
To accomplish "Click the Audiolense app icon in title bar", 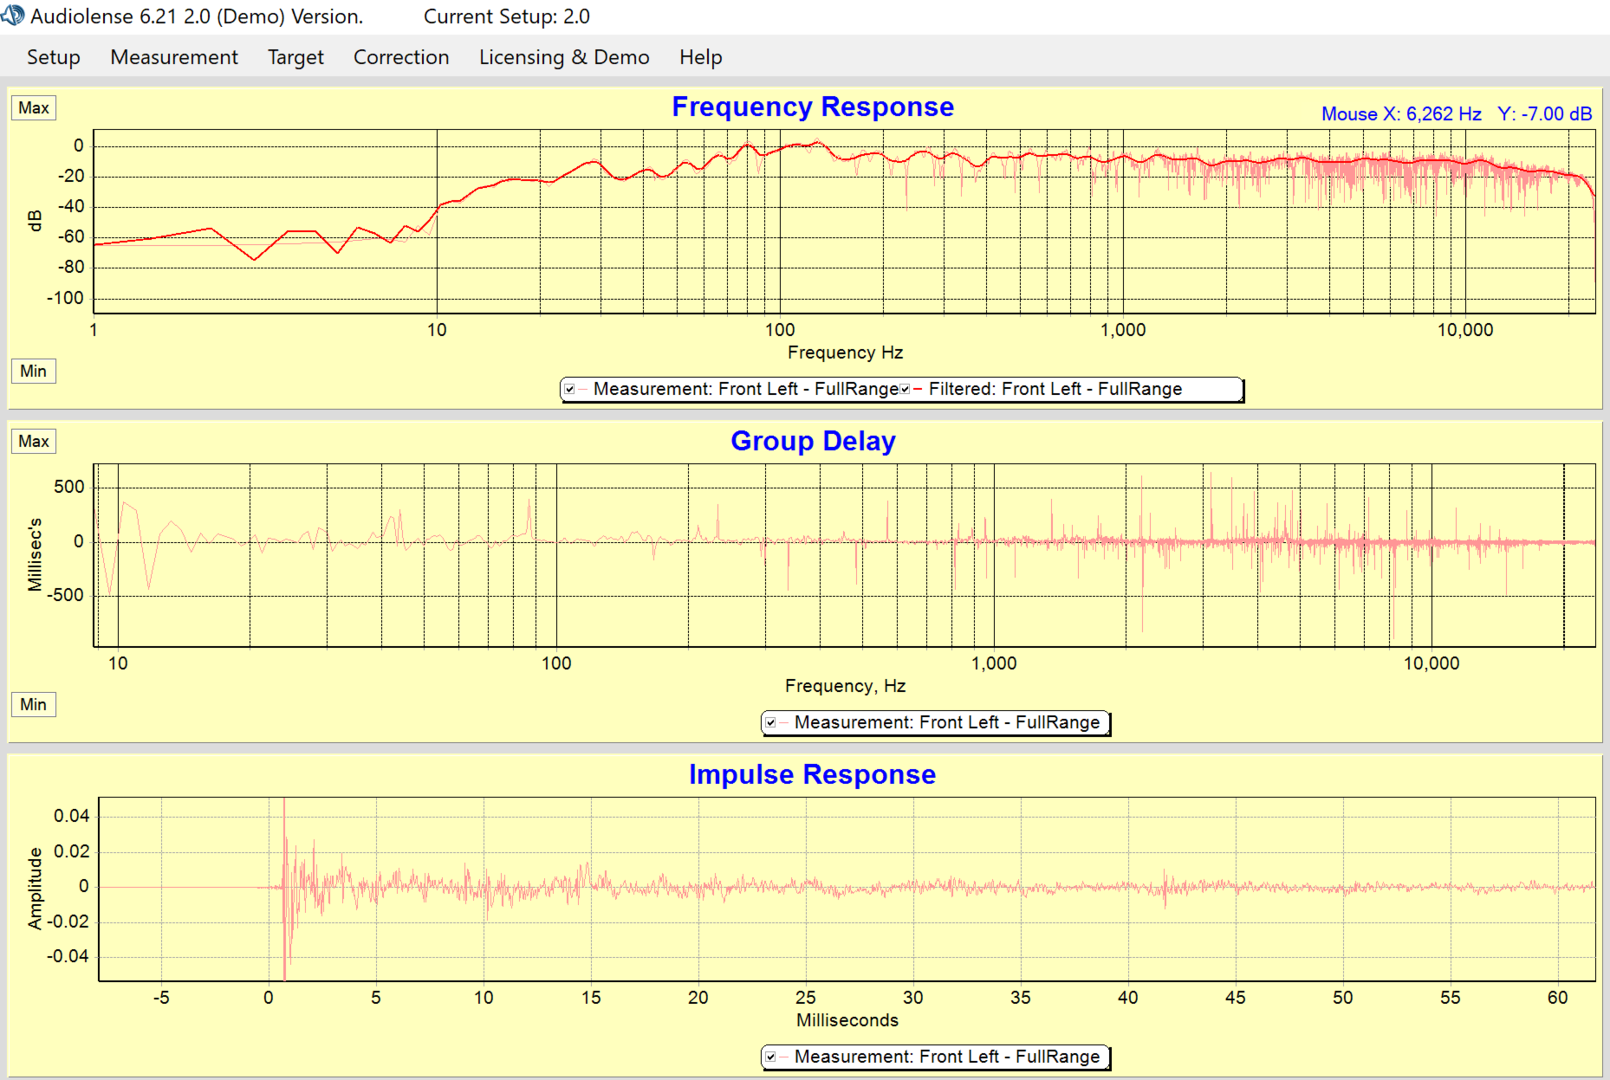I will click(x=13, y=16).
